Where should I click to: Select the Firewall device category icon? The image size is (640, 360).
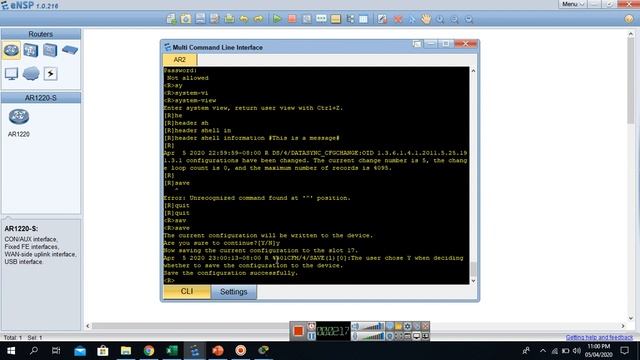[70, 50]
